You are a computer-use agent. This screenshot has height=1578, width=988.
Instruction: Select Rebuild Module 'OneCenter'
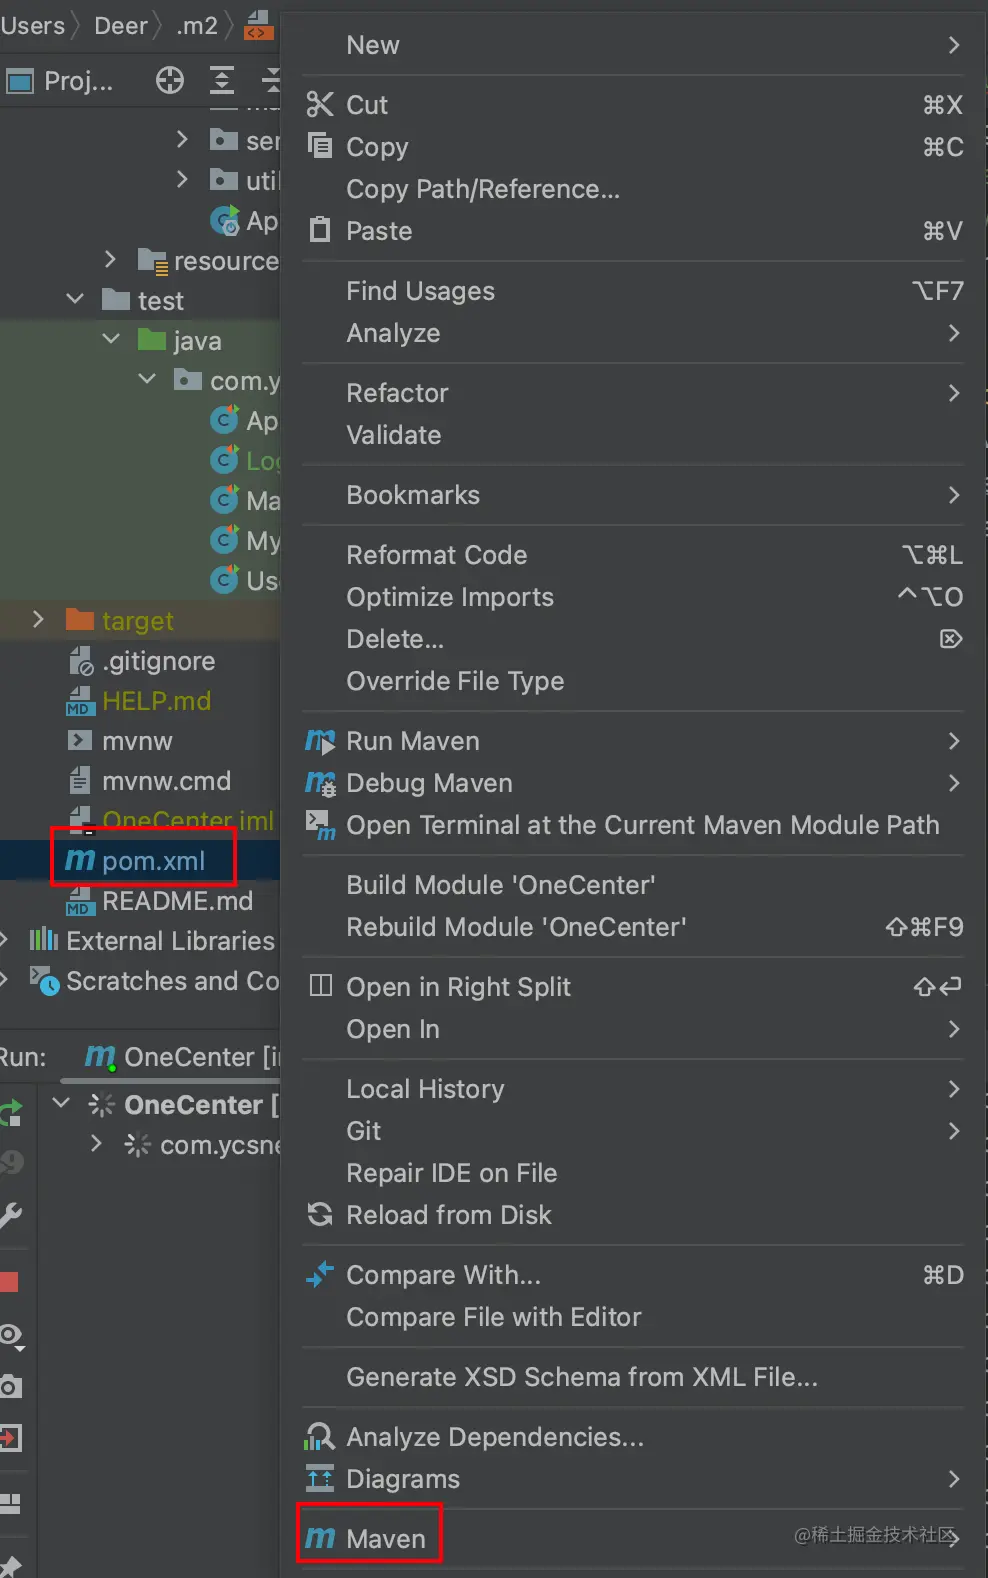pos(516,927)
